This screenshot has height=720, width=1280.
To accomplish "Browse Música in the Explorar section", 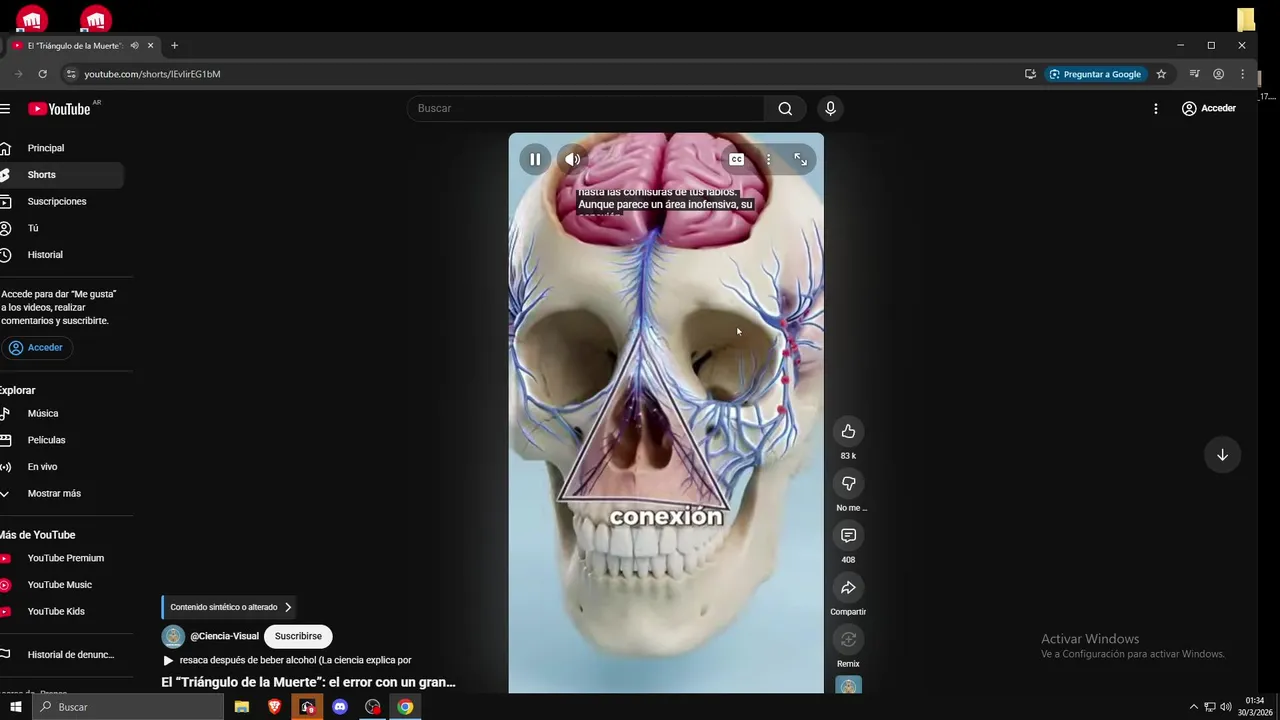I will (x=62, y=413).
